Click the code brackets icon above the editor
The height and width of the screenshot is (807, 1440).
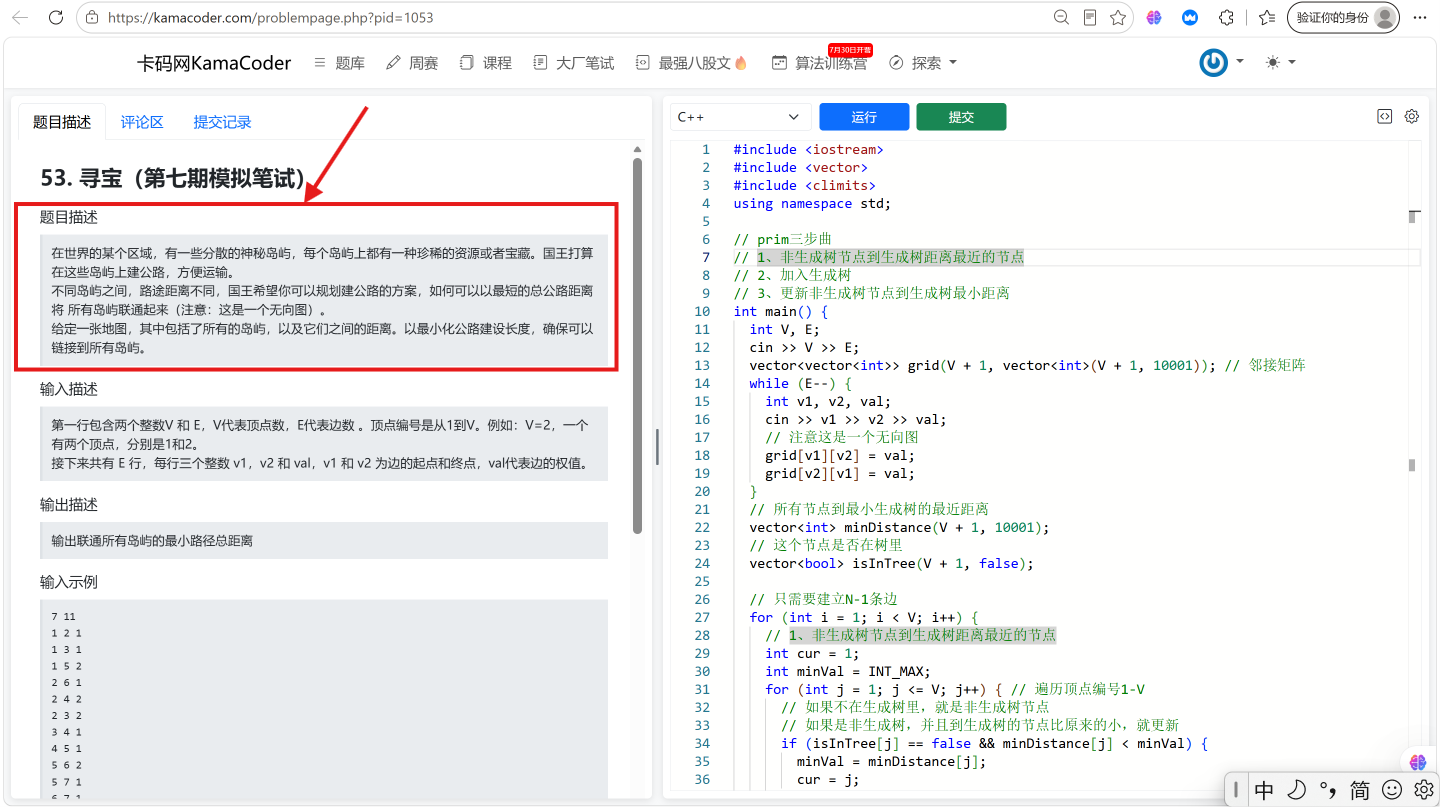click(x=1384, y=116)
